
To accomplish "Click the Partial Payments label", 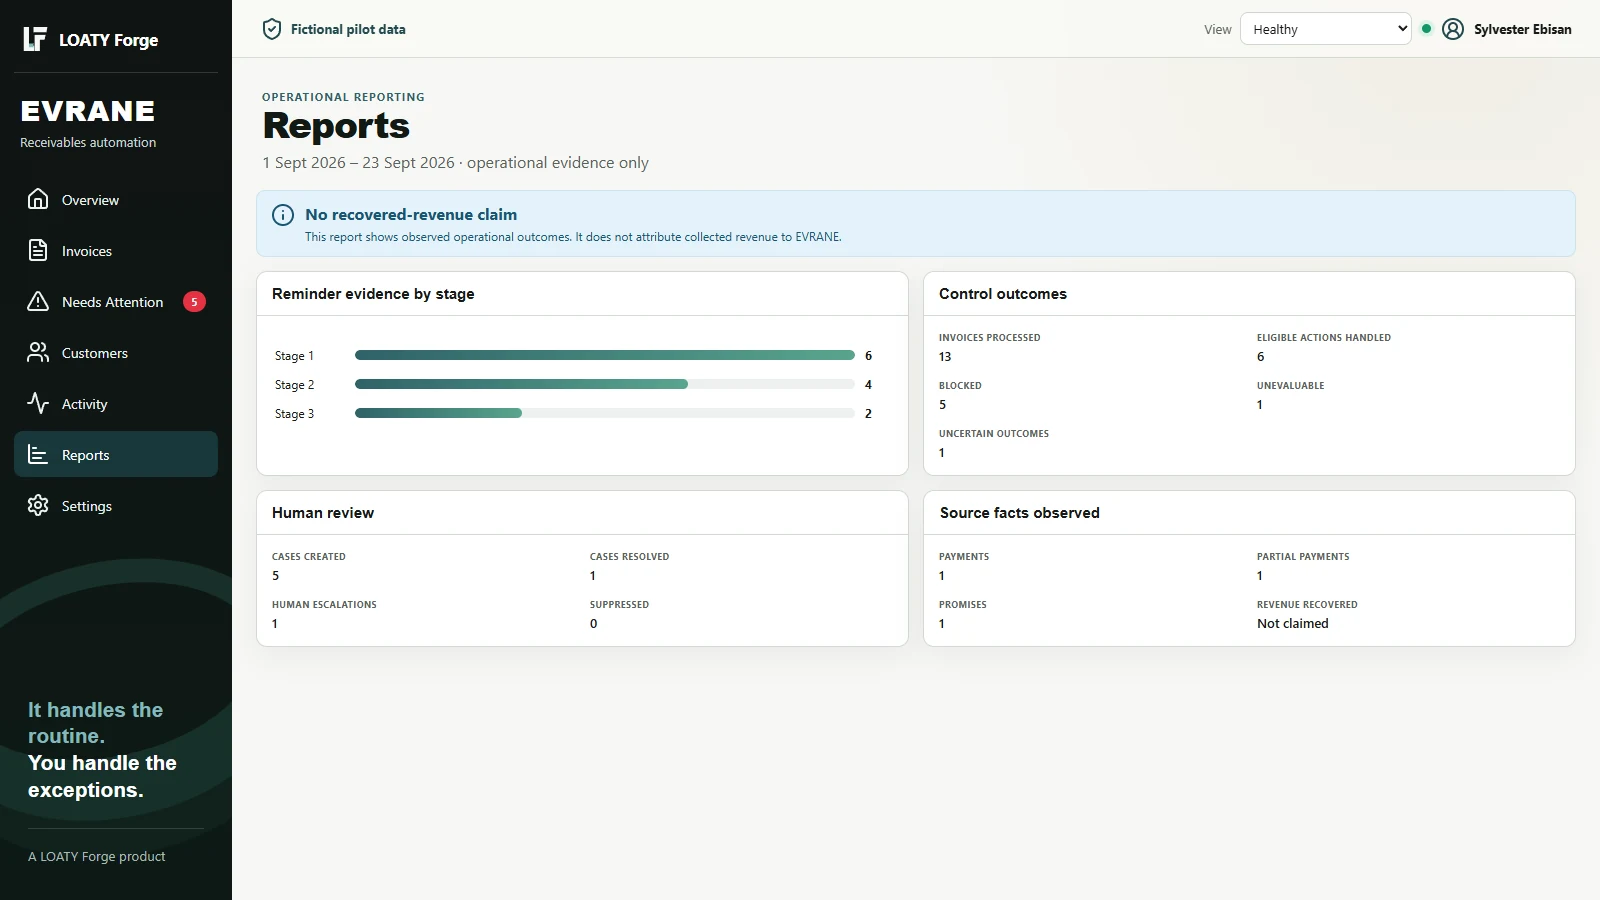I will click(x=1303, y=556).
